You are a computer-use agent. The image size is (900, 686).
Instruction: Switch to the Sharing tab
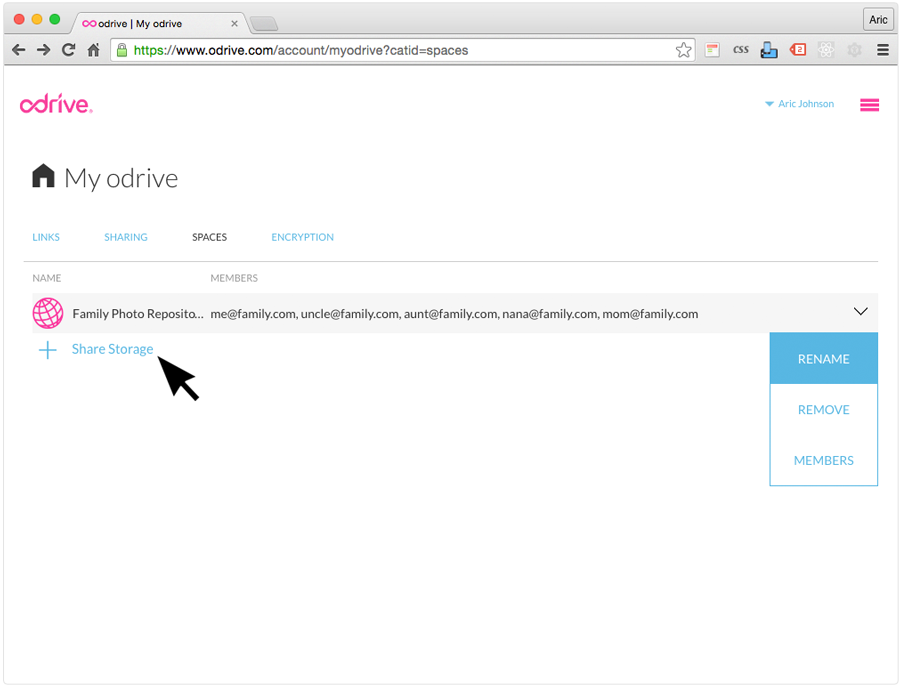coord(126,237)
